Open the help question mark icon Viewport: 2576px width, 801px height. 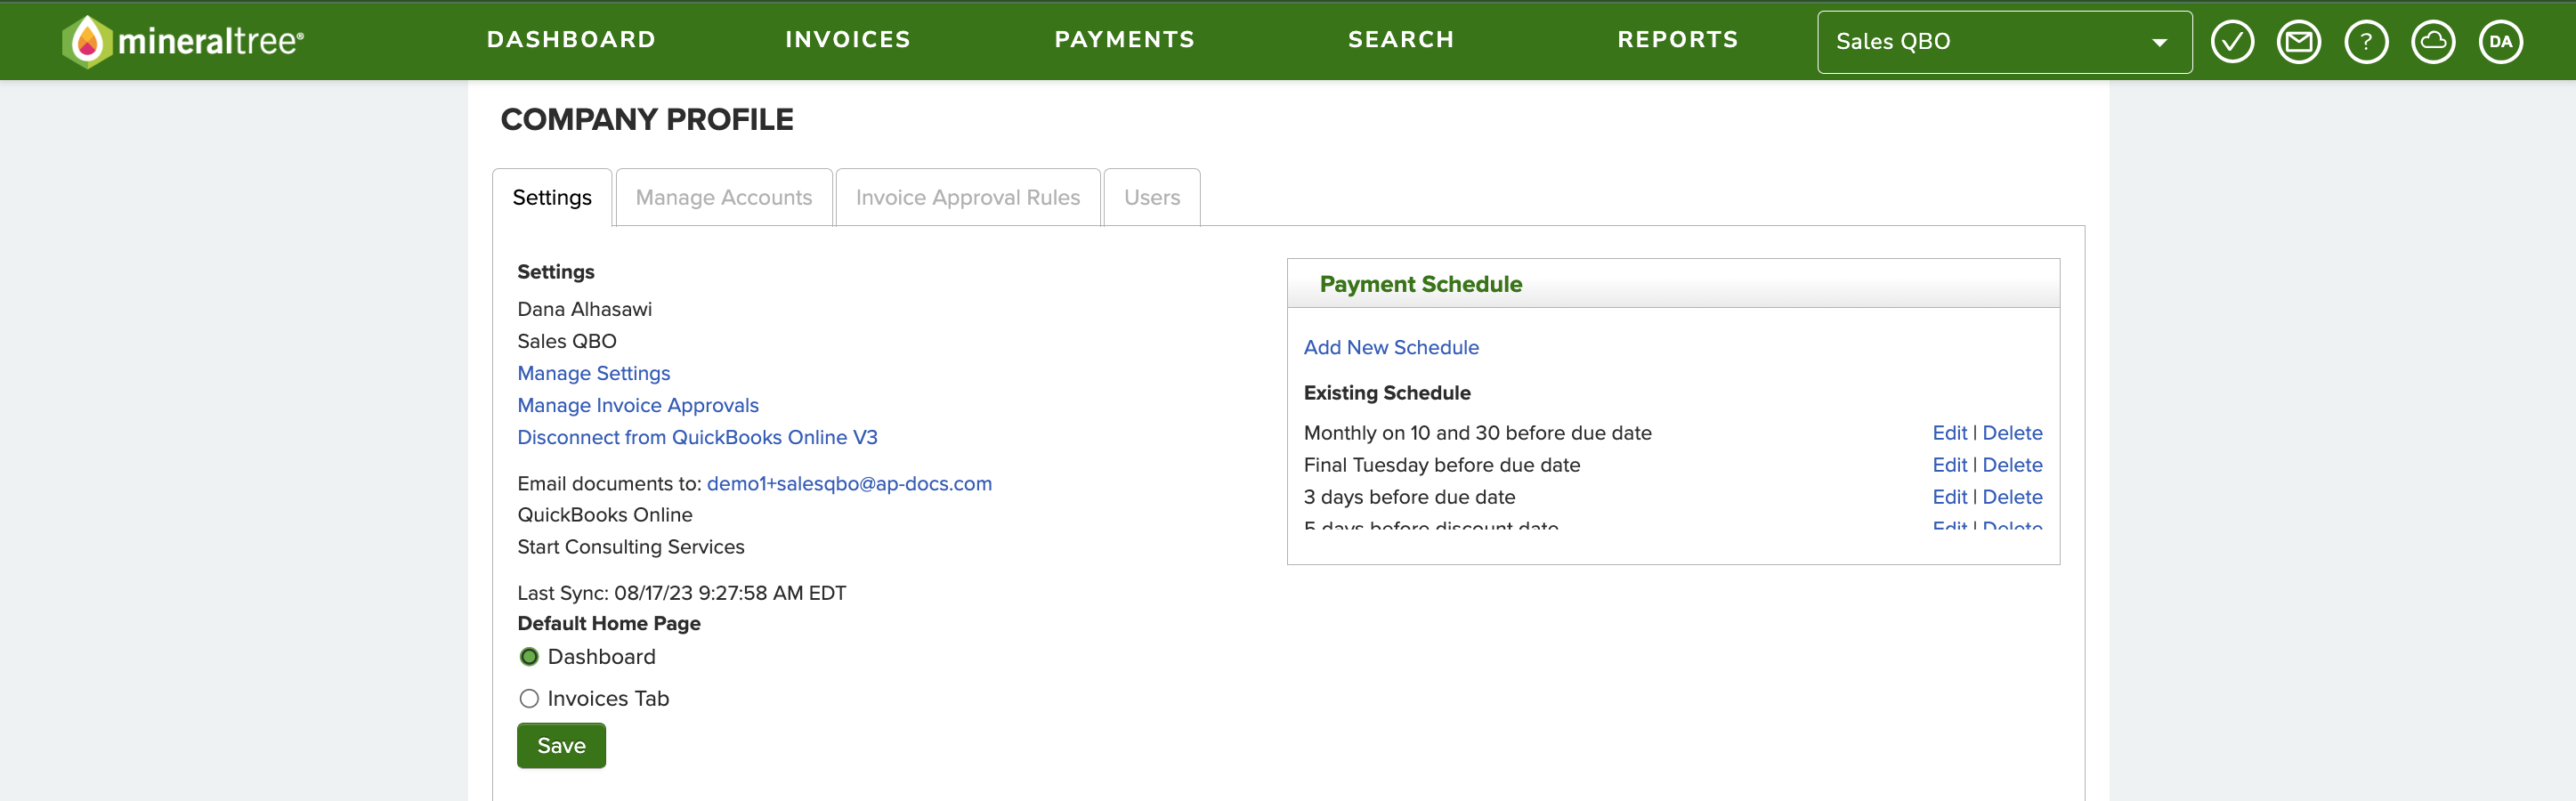(2365, 42)
